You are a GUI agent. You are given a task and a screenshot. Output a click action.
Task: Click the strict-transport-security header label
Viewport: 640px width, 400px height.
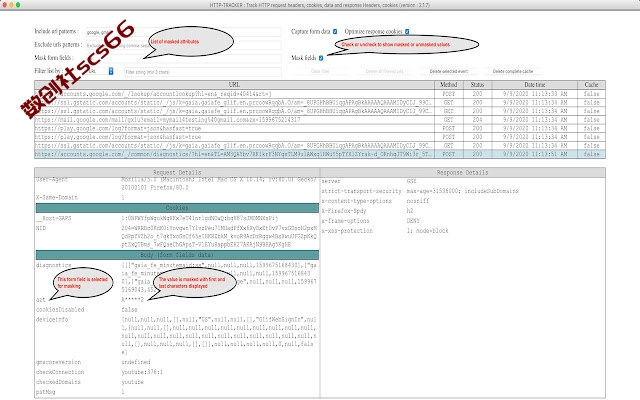pos(361,191)
